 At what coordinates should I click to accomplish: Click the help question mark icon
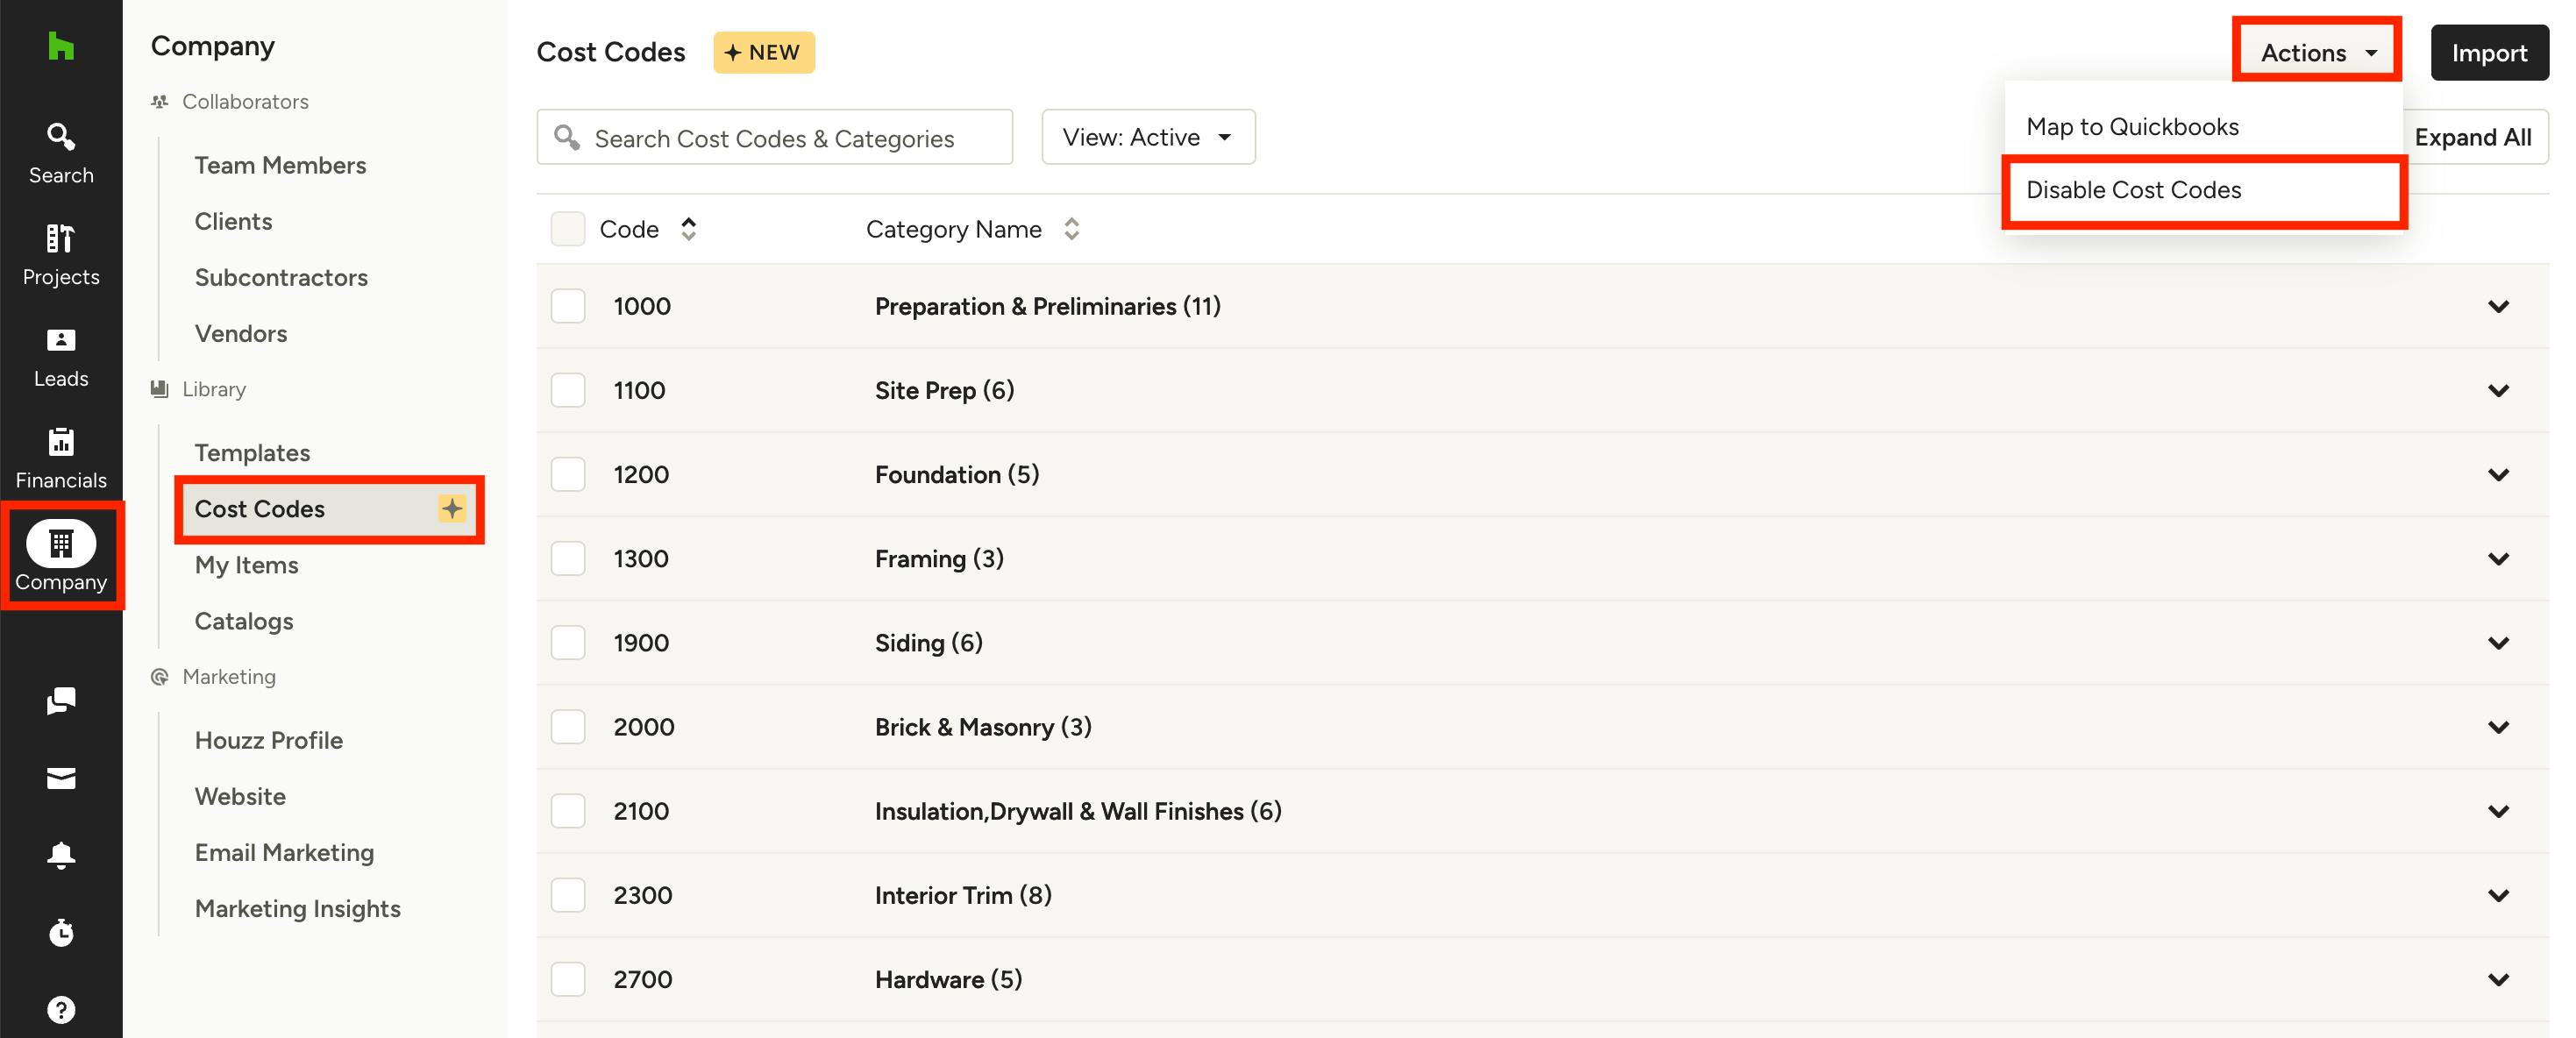(x=61, y=1010)
